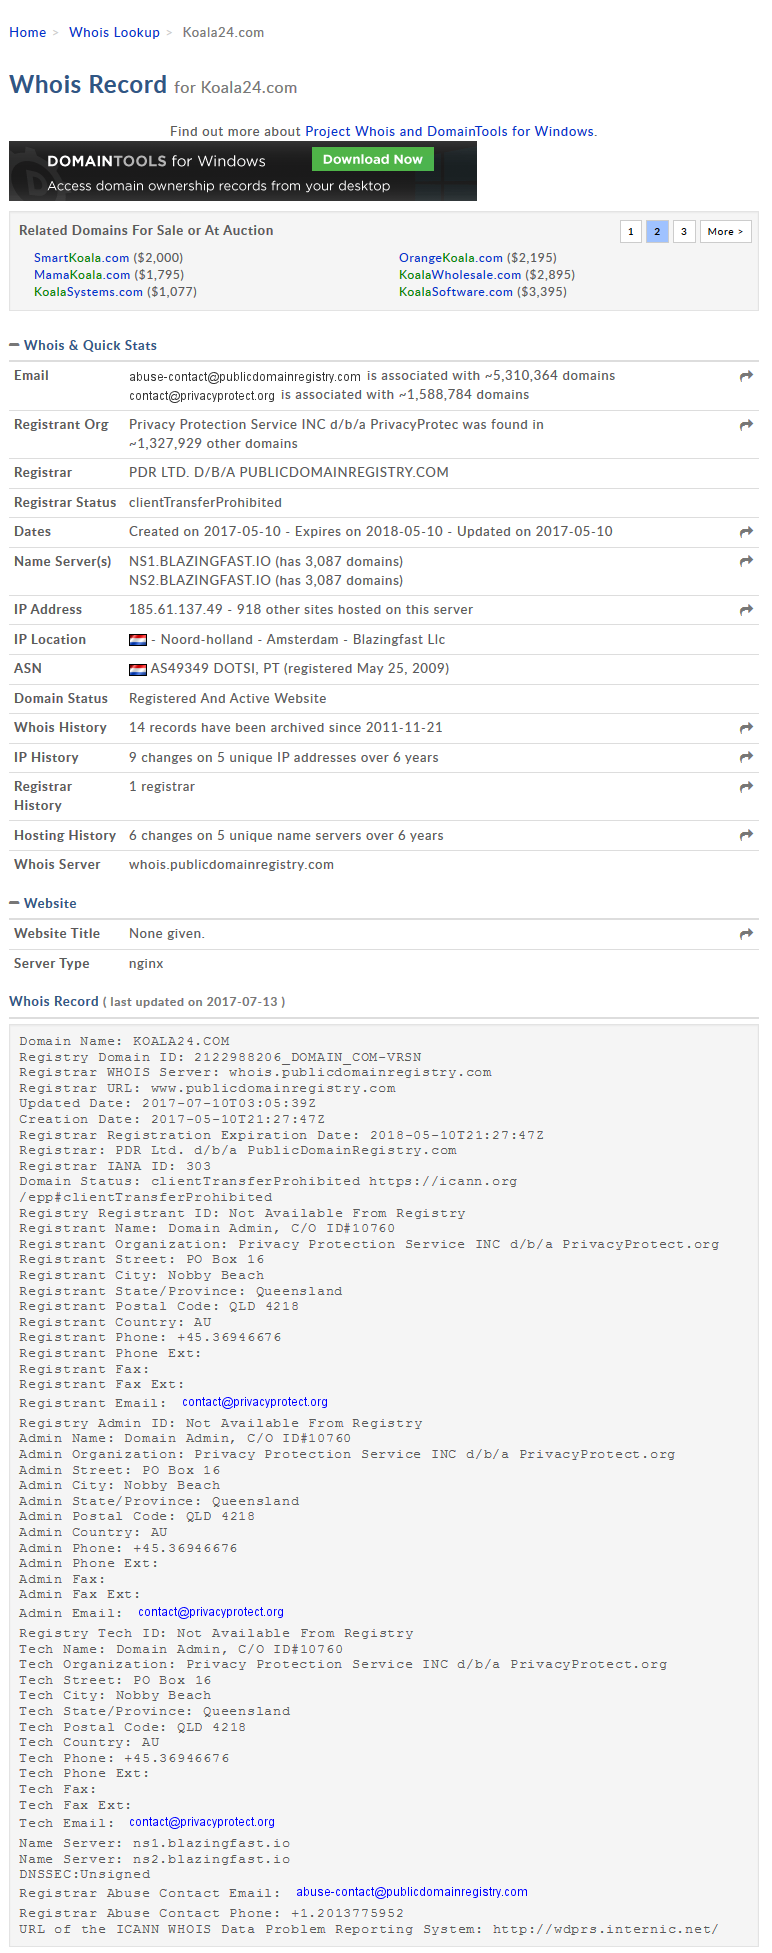Go to page 3 of related domains
Image resolution: width=772 pixels, height=1953 pixels.
click(684, 232)
